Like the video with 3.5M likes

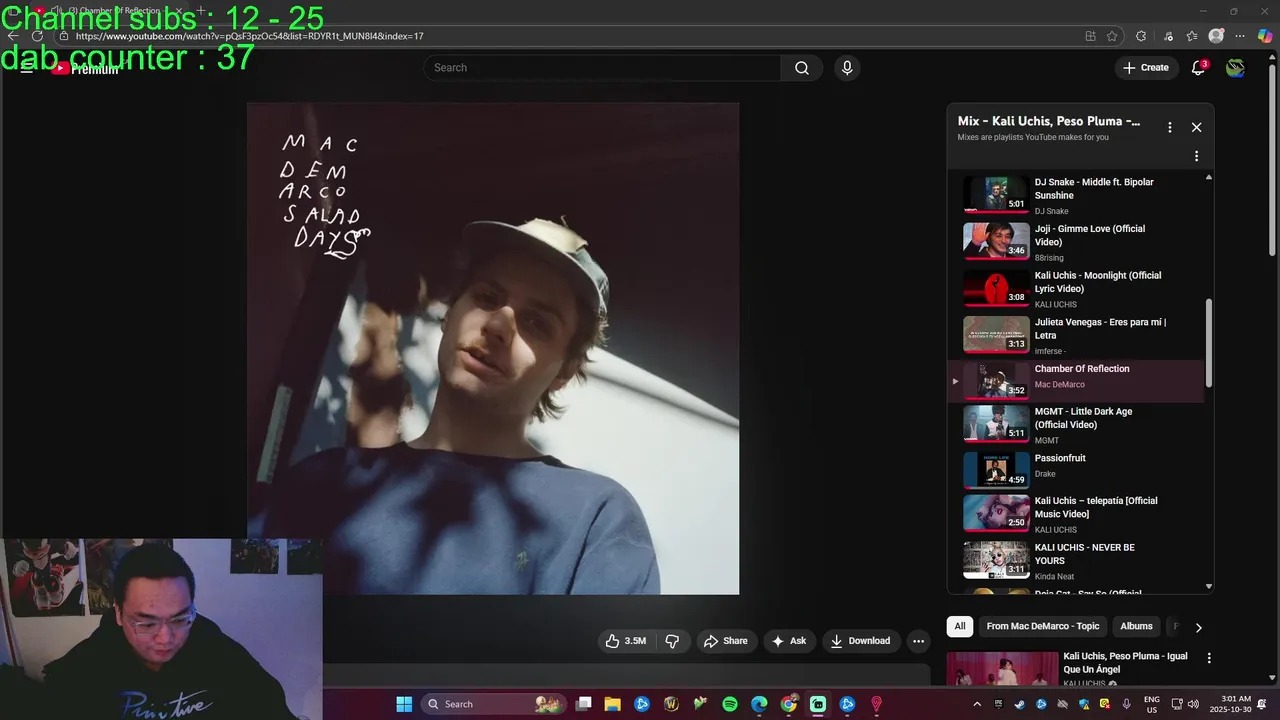pyautogui.click(x=626, y=641)
